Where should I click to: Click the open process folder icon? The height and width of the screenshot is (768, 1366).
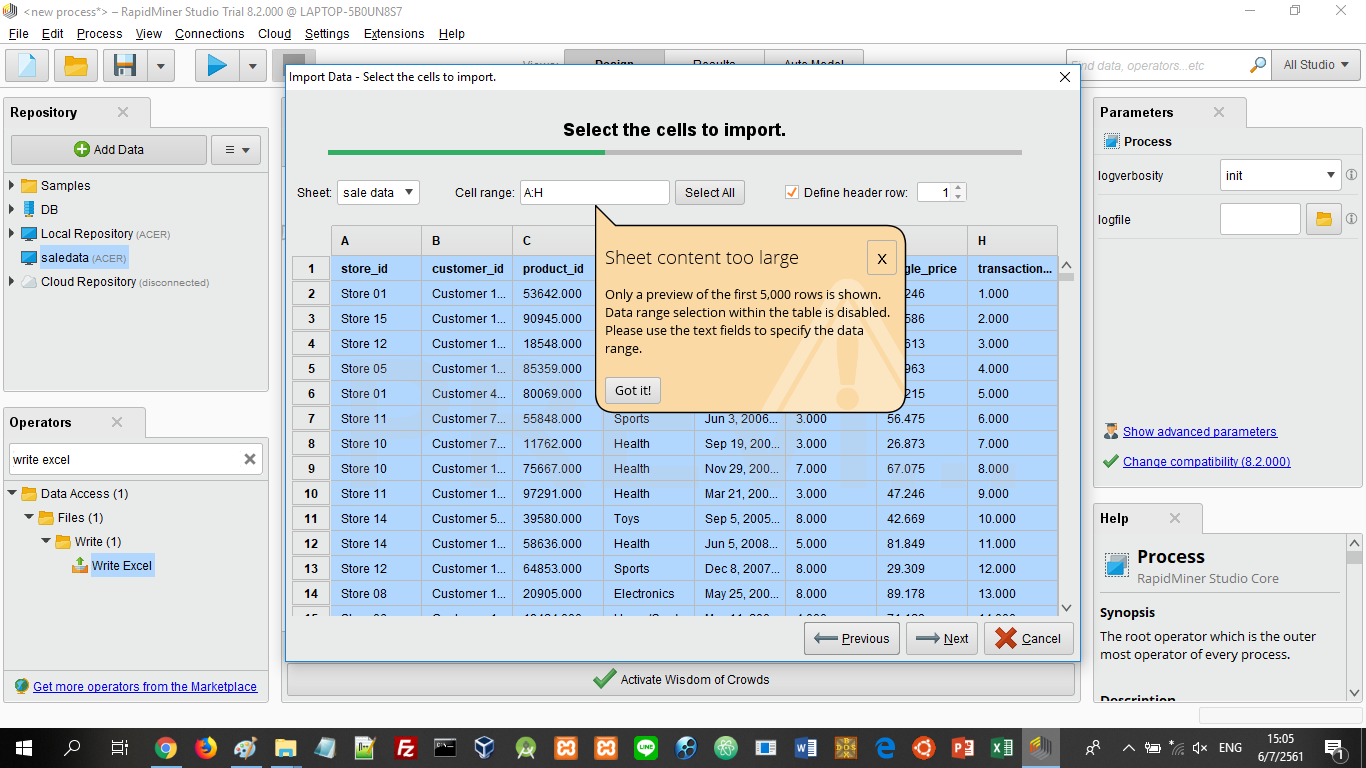pos(76,66)
